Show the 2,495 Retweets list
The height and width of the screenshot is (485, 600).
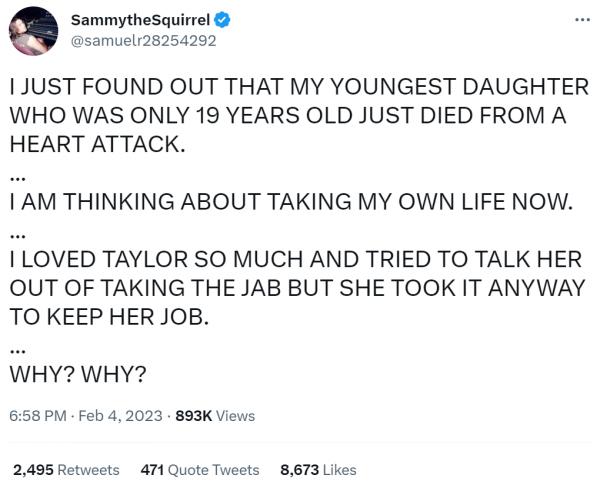click(66, 469)
